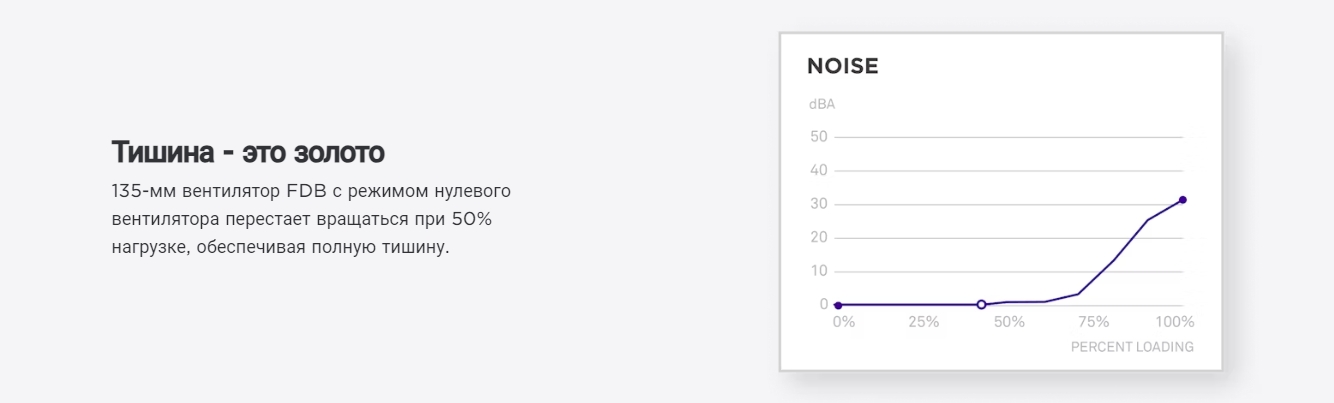Select the 10 value on the dBA axis
The image size is (1334, 403).
[x=819, y=271]
